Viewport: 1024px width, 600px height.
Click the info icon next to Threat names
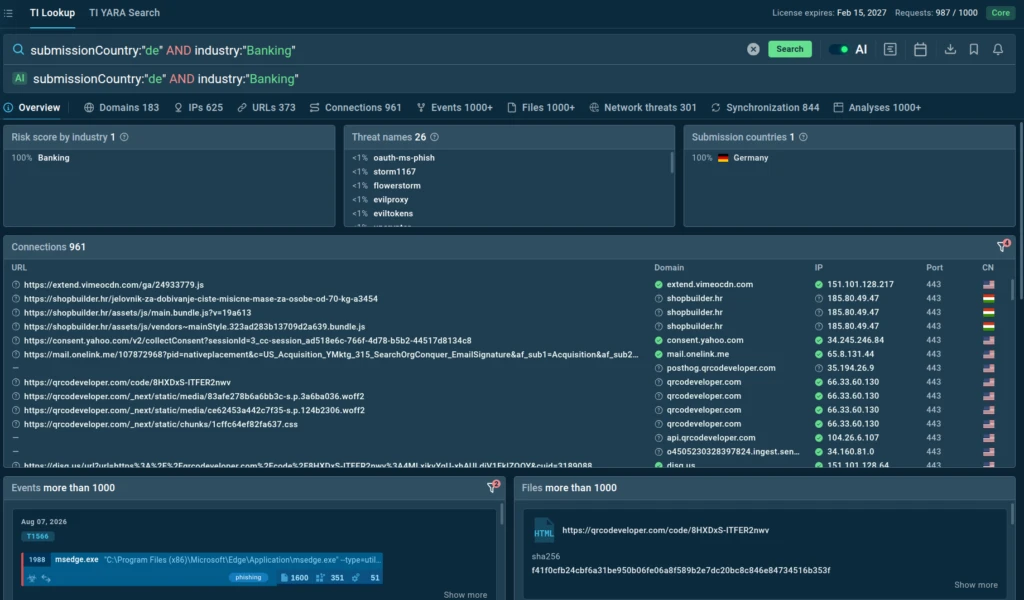(434, 137)
